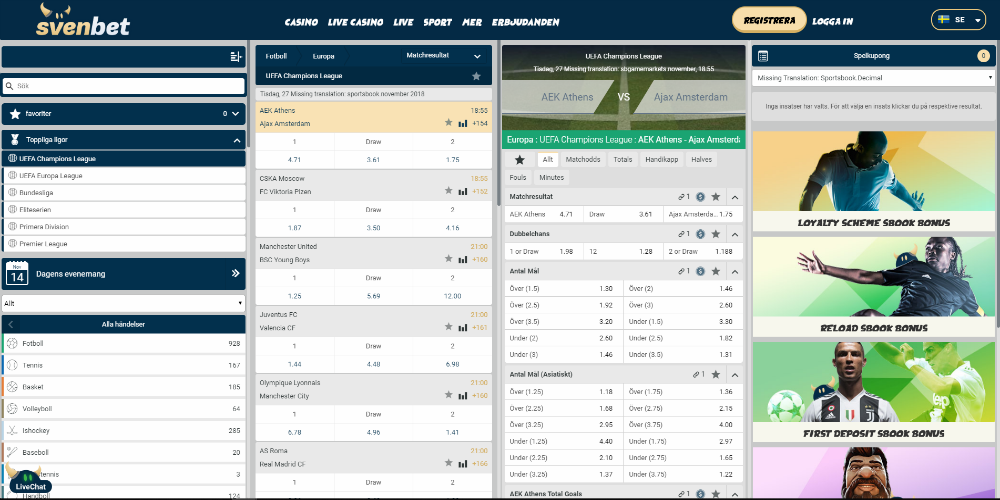Open the SE language selector

pos(959,20)
